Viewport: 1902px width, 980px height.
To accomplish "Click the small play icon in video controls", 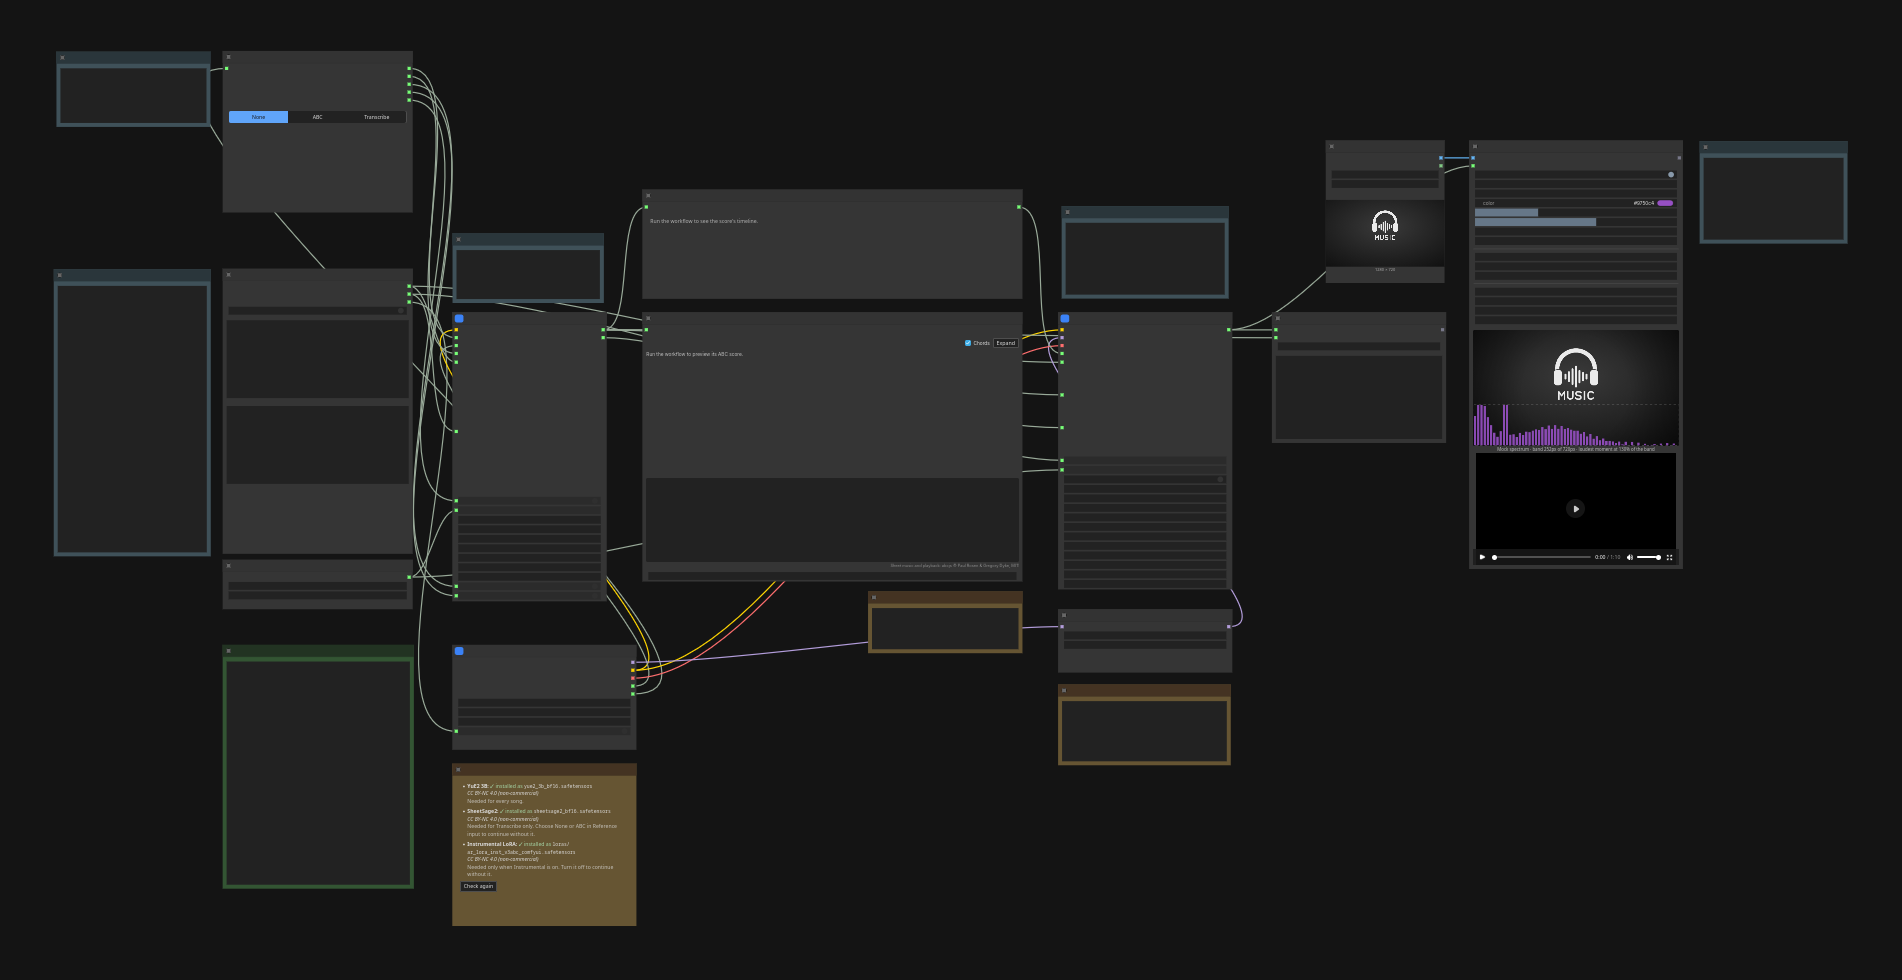I will point(1482,557).
